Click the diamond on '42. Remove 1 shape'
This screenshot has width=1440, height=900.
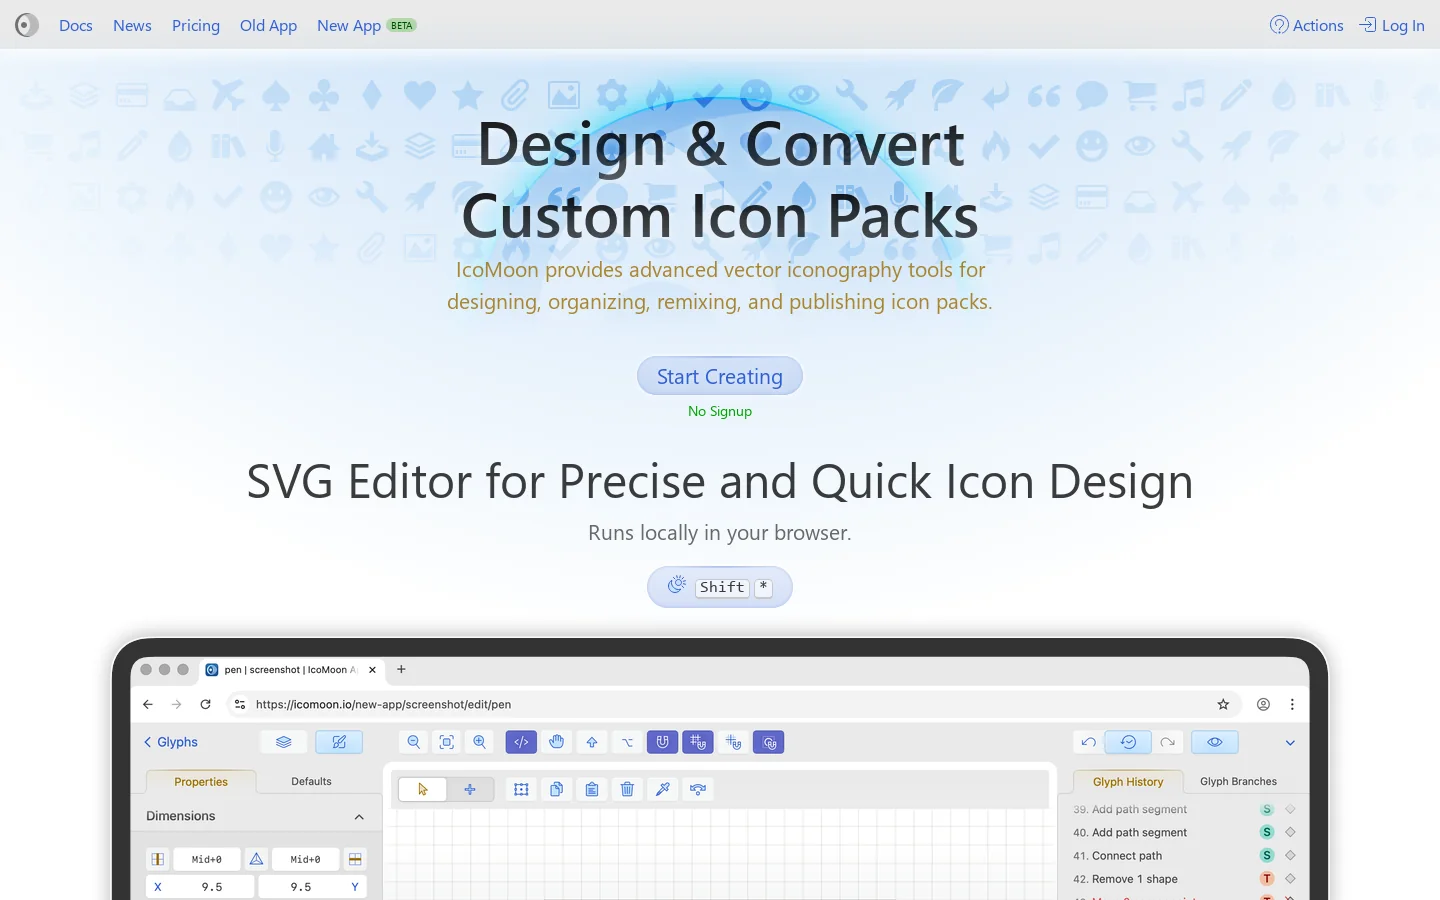point(1290,879)
